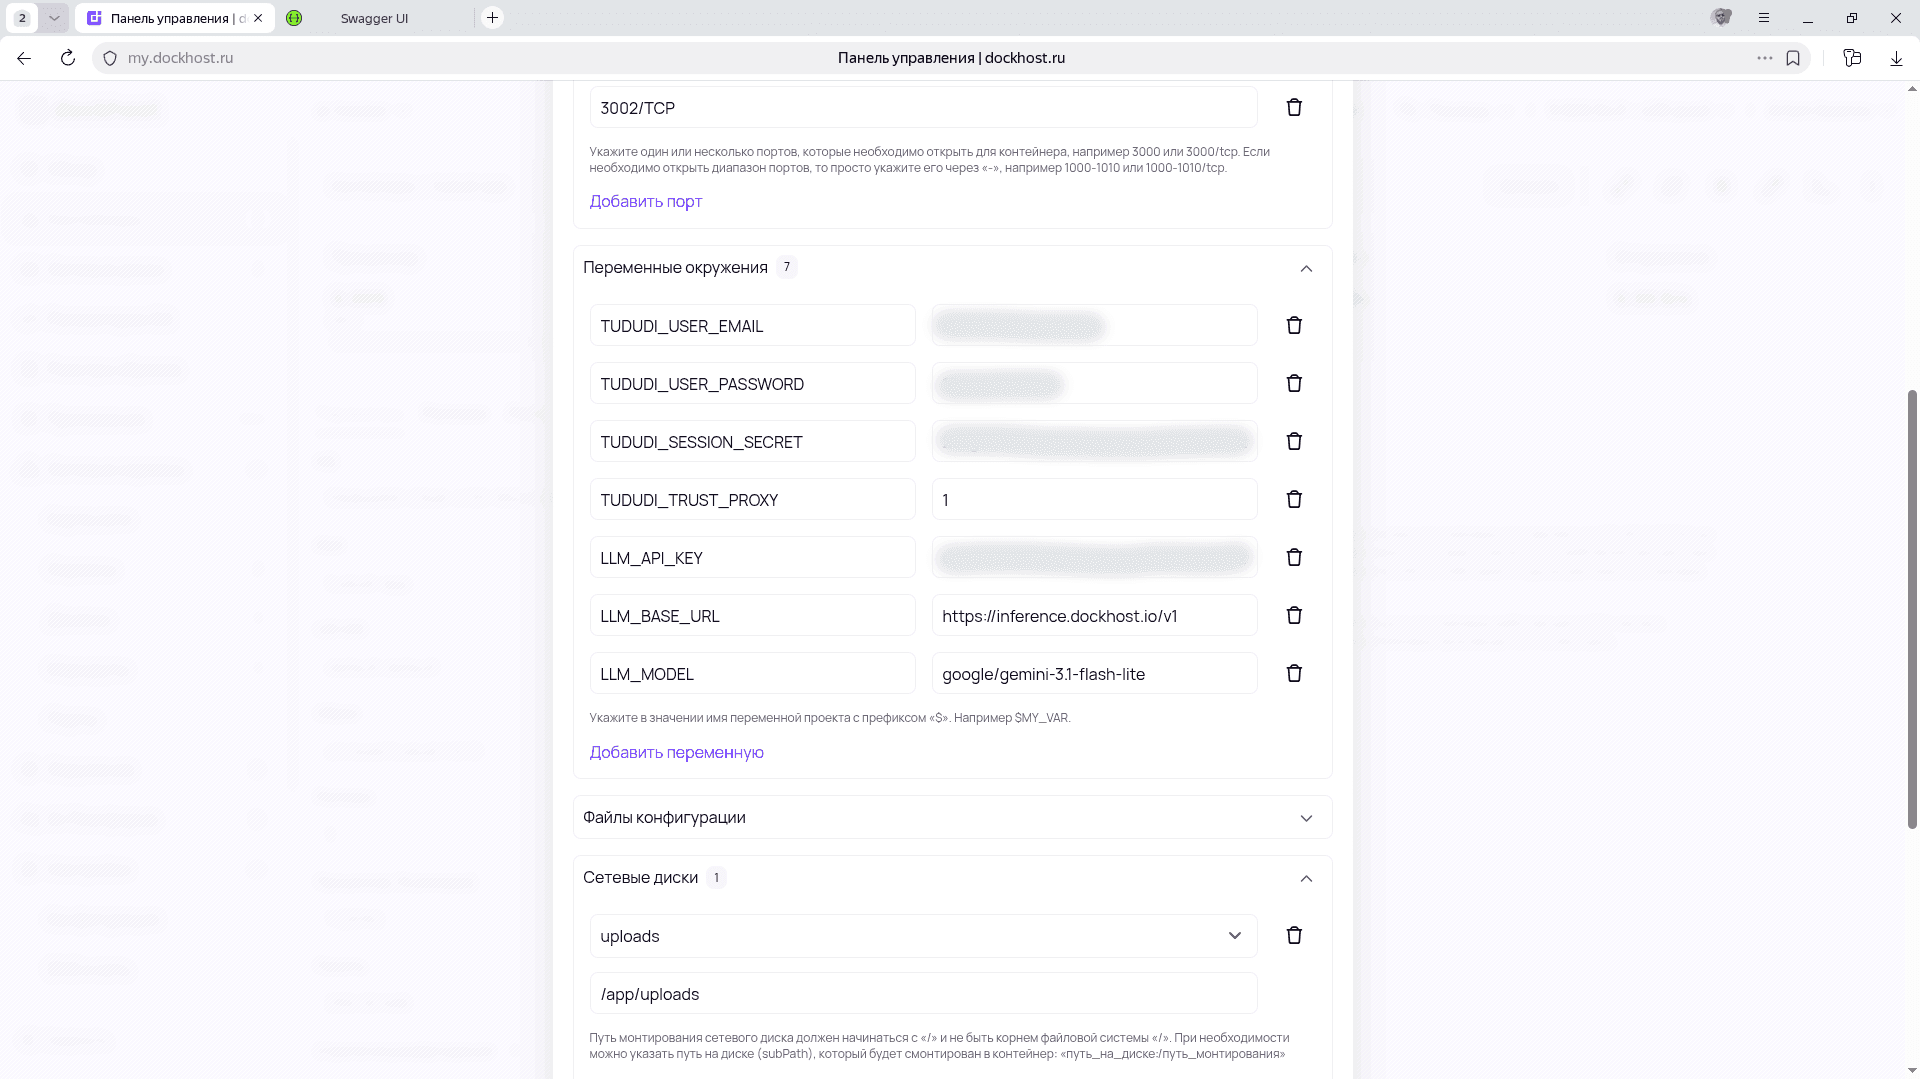Collapse the Переменные окружения section
Image resolution: width=1920 pixels, height=1079 pixels.
[1306, 268]
